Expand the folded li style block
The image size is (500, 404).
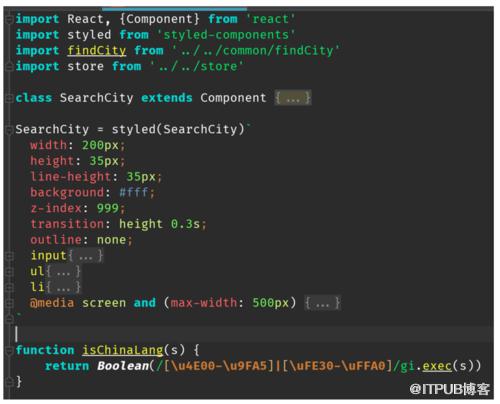point(64,287)
